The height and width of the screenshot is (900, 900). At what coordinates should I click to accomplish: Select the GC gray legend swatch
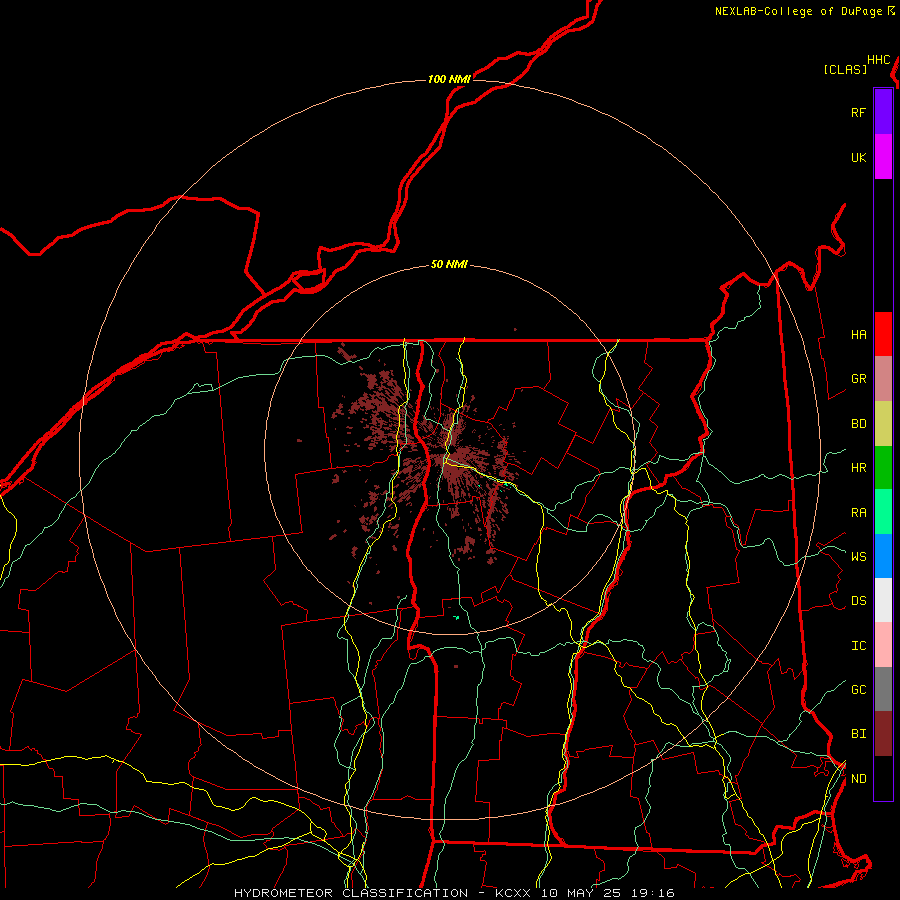tap(883, 689)
